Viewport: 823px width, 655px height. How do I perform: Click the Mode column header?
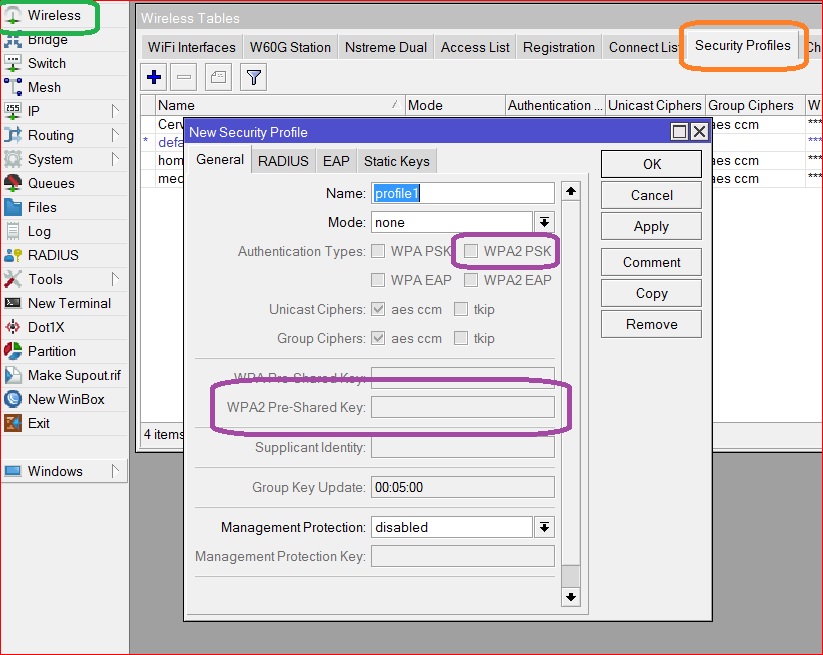[x=456, y=105]
